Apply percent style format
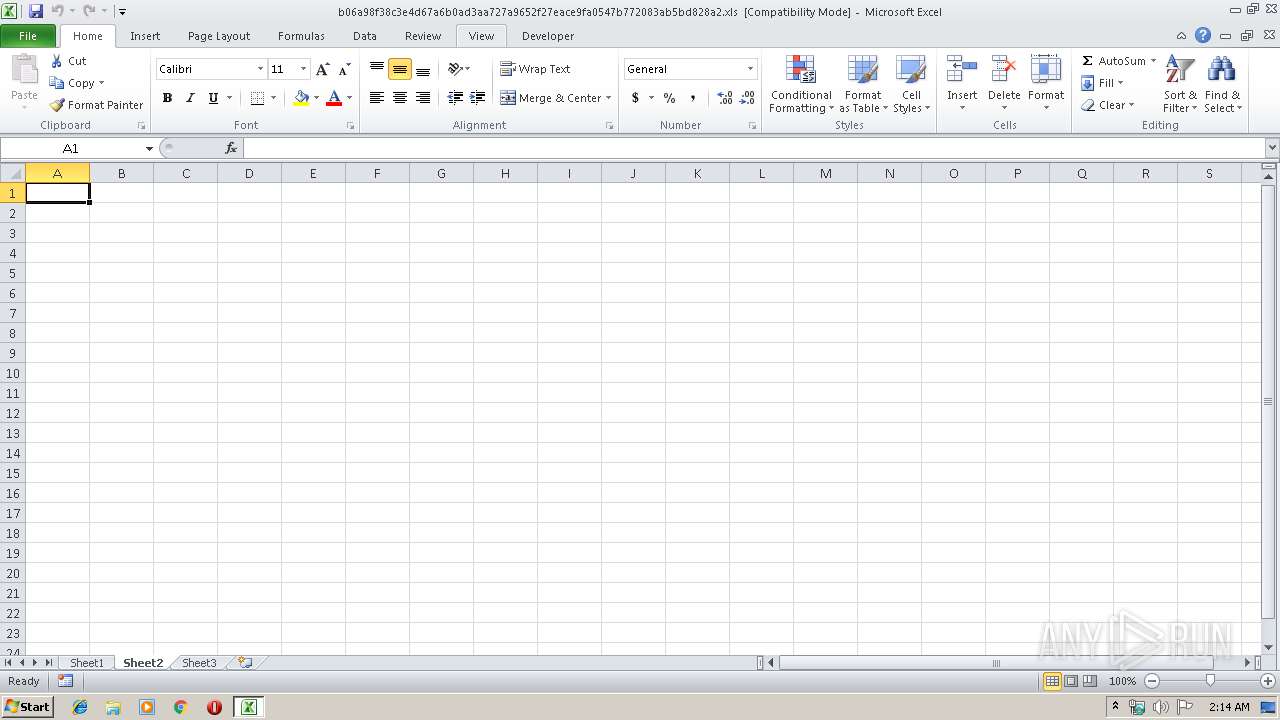Viewport: 1280px width, 720px height. (669, 98)
